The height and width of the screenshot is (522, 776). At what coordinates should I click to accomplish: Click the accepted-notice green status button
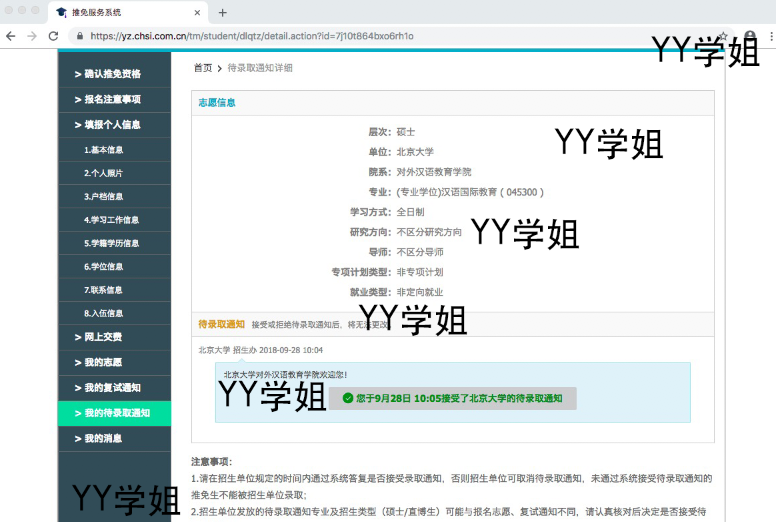(x=453, y=398)
